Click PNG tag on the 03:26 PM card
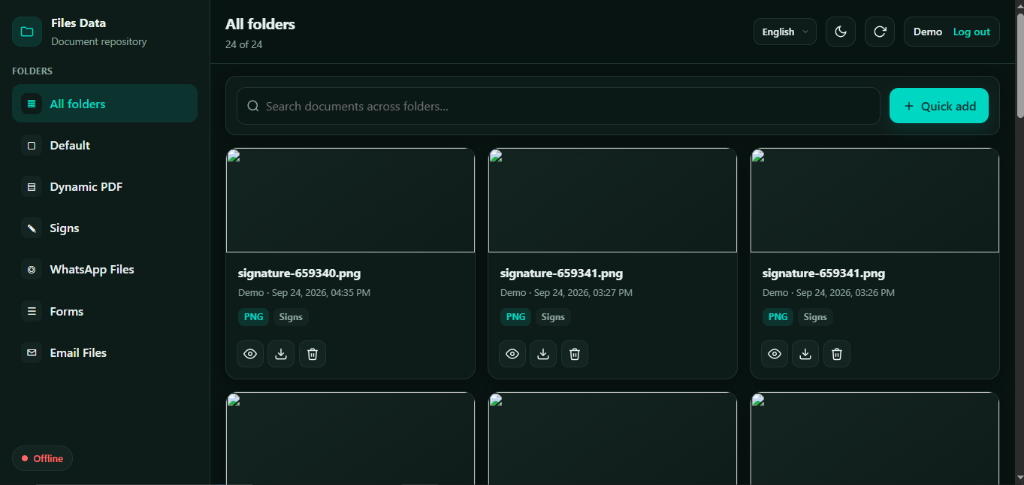Image resolution: width=1024 pixels, height=485 pixels. pos(778,317)
